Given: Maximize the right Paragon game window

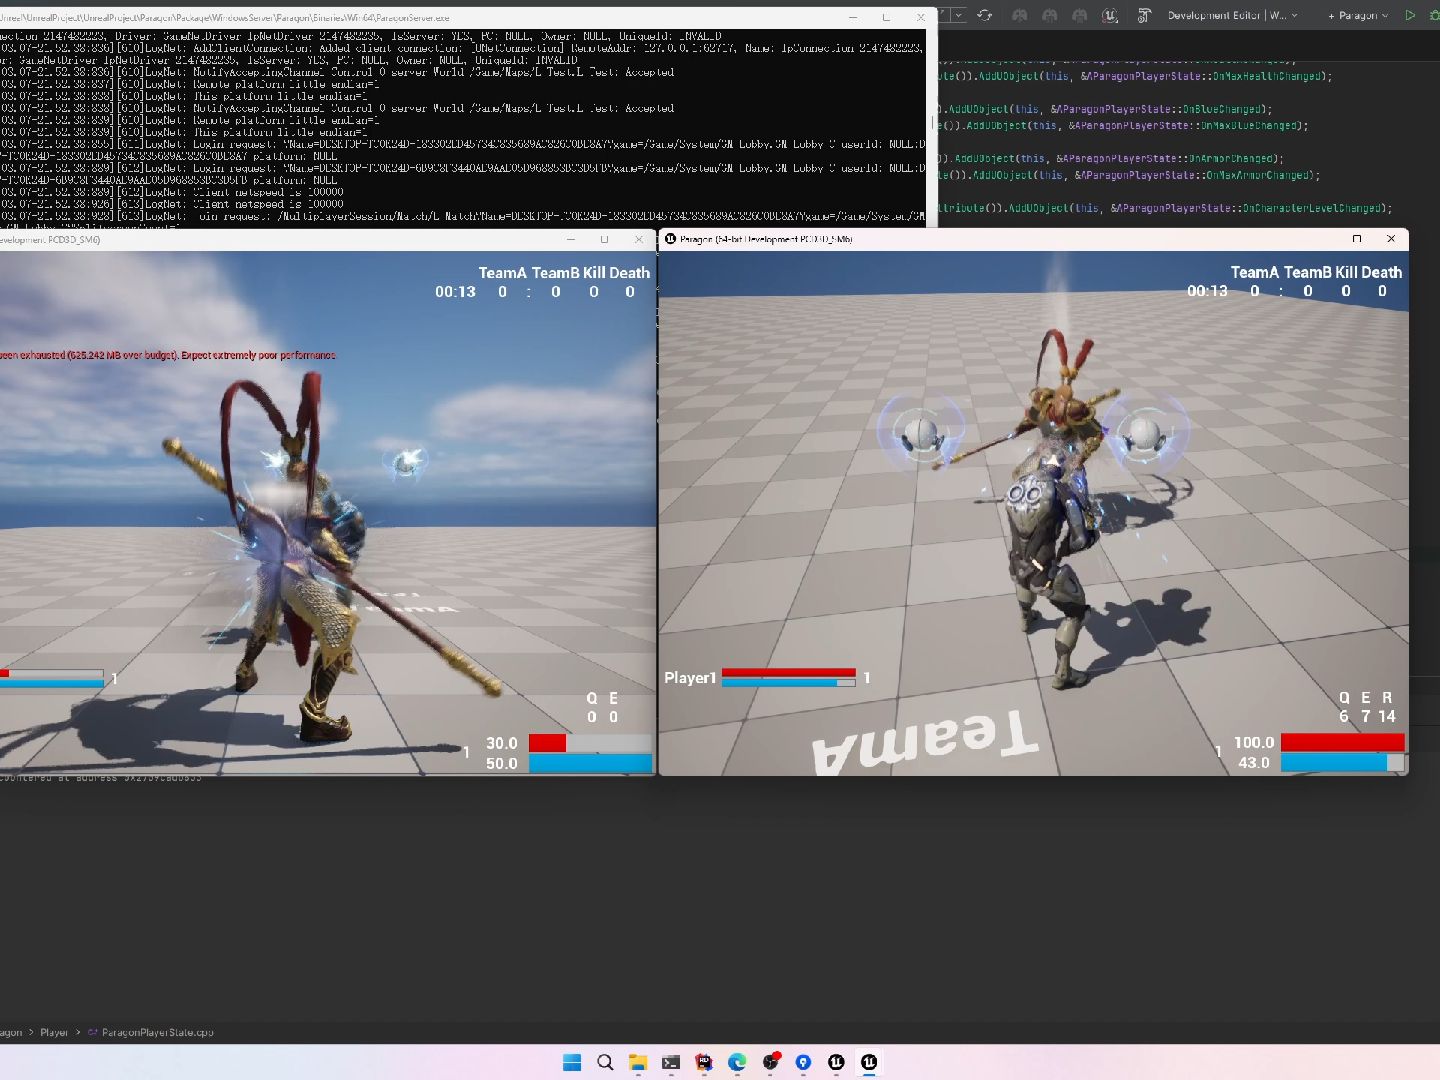Looking at the screenshot, I should (1356, 238).
